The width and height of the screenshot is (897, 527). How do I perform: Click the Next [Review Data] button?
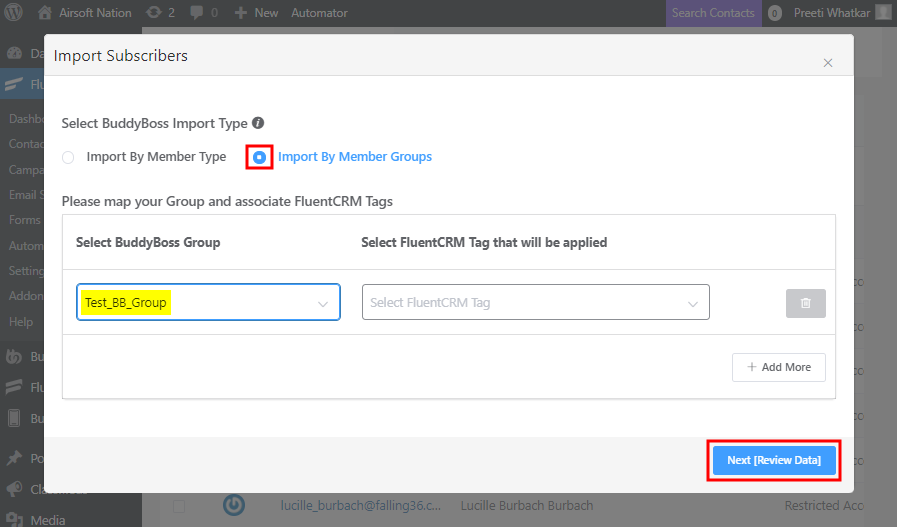(x=773, y=460)
